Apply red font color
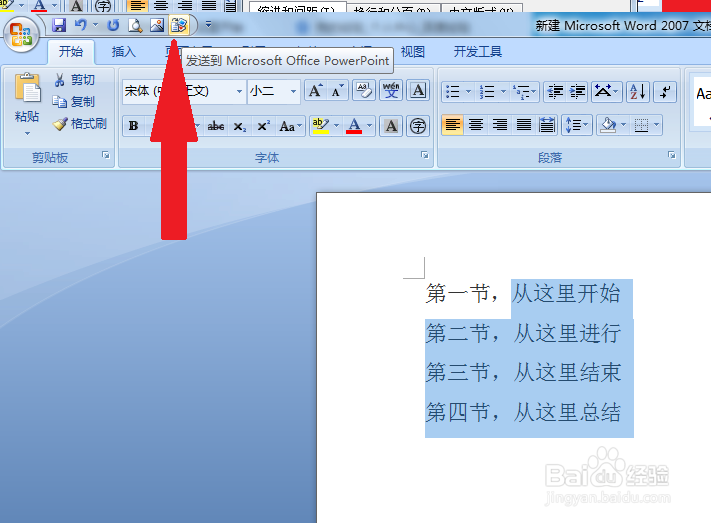Viewport: 711px width, 523px height. click(x=354, y=126)
